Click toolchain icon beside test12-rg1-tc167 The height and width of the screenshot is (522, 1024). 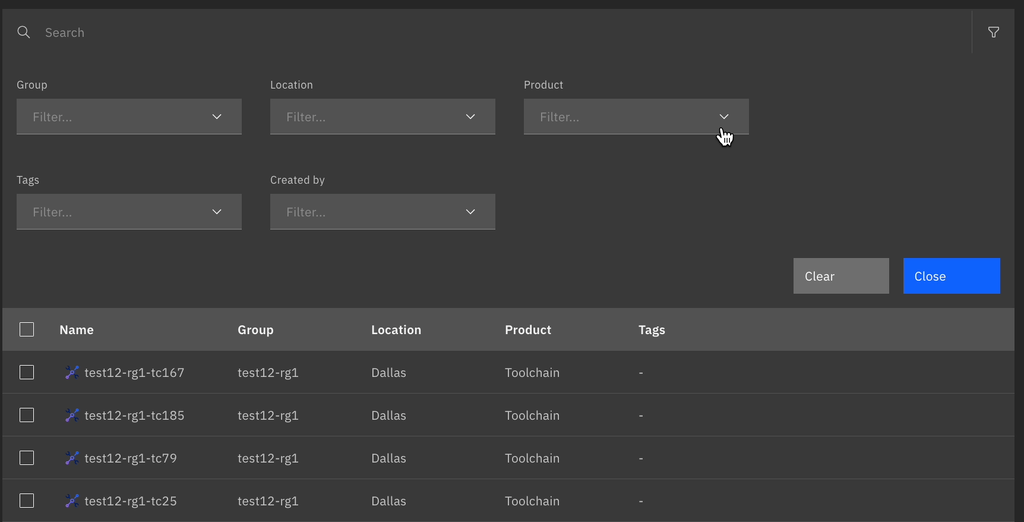(x=72, y=373)
